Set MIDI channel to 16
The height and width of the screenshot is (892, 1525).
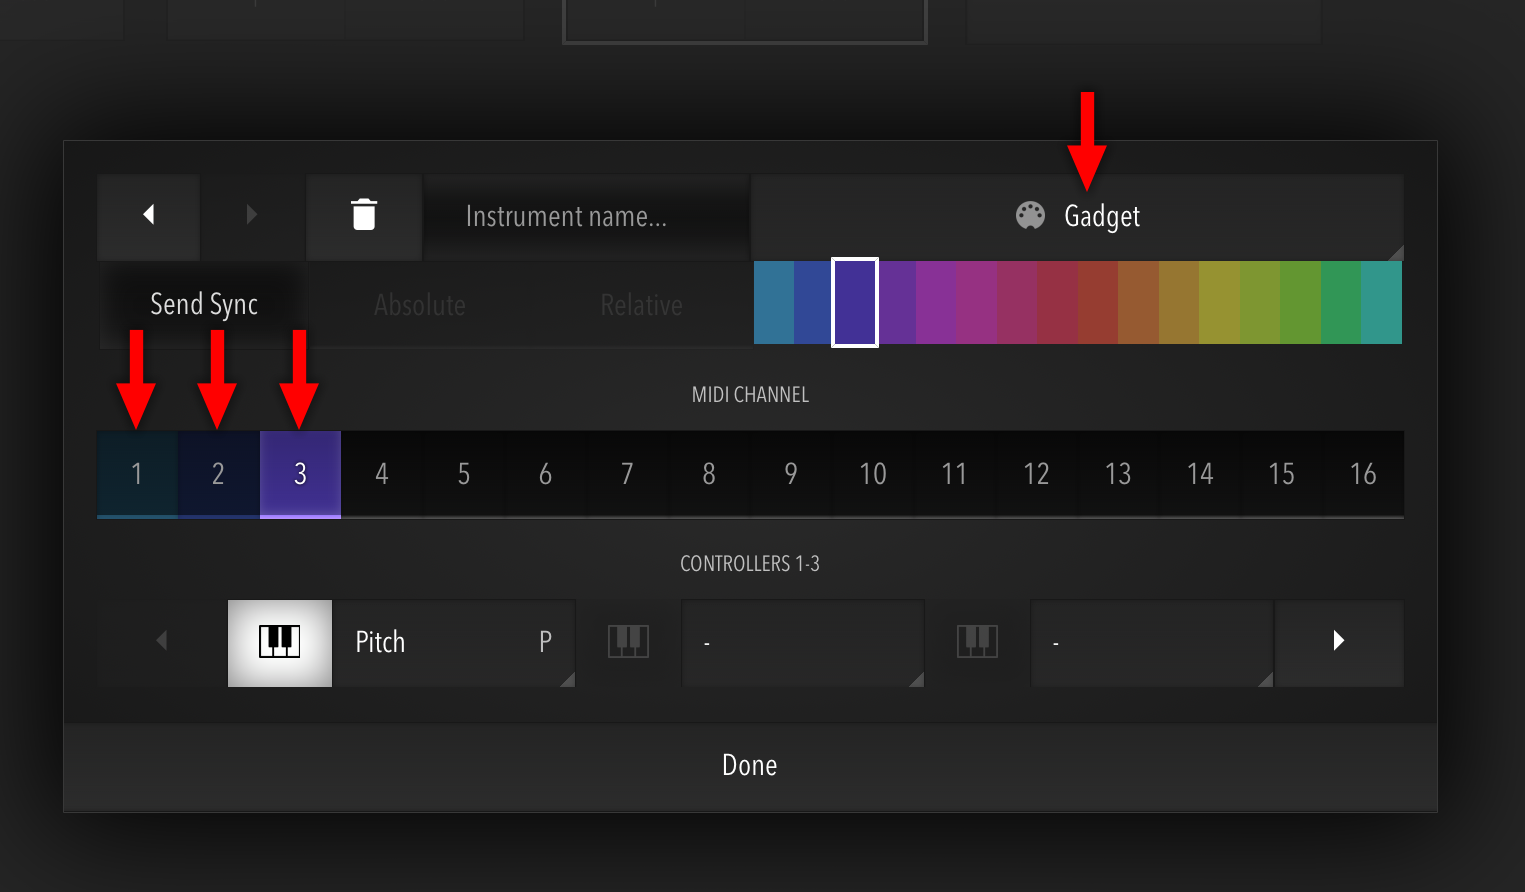click(1363, 475)
